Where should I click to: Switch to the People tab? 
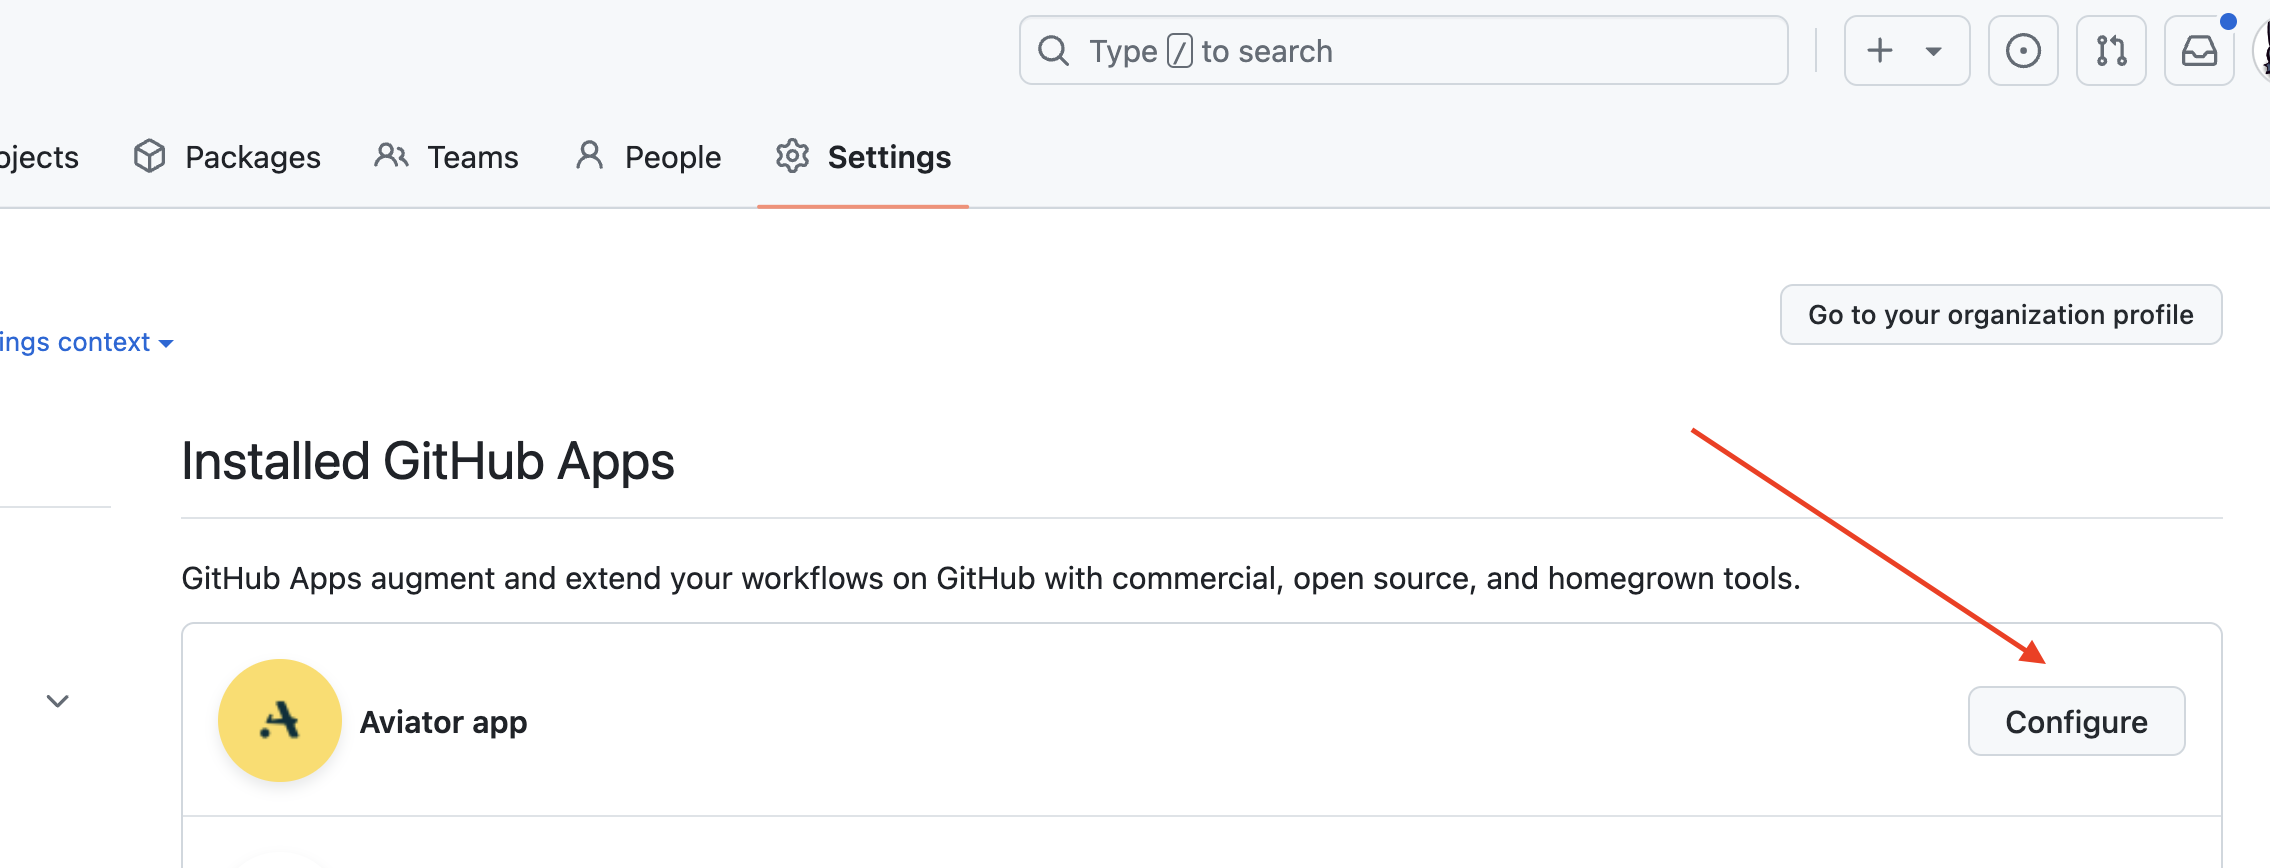[x=672, y=157]
